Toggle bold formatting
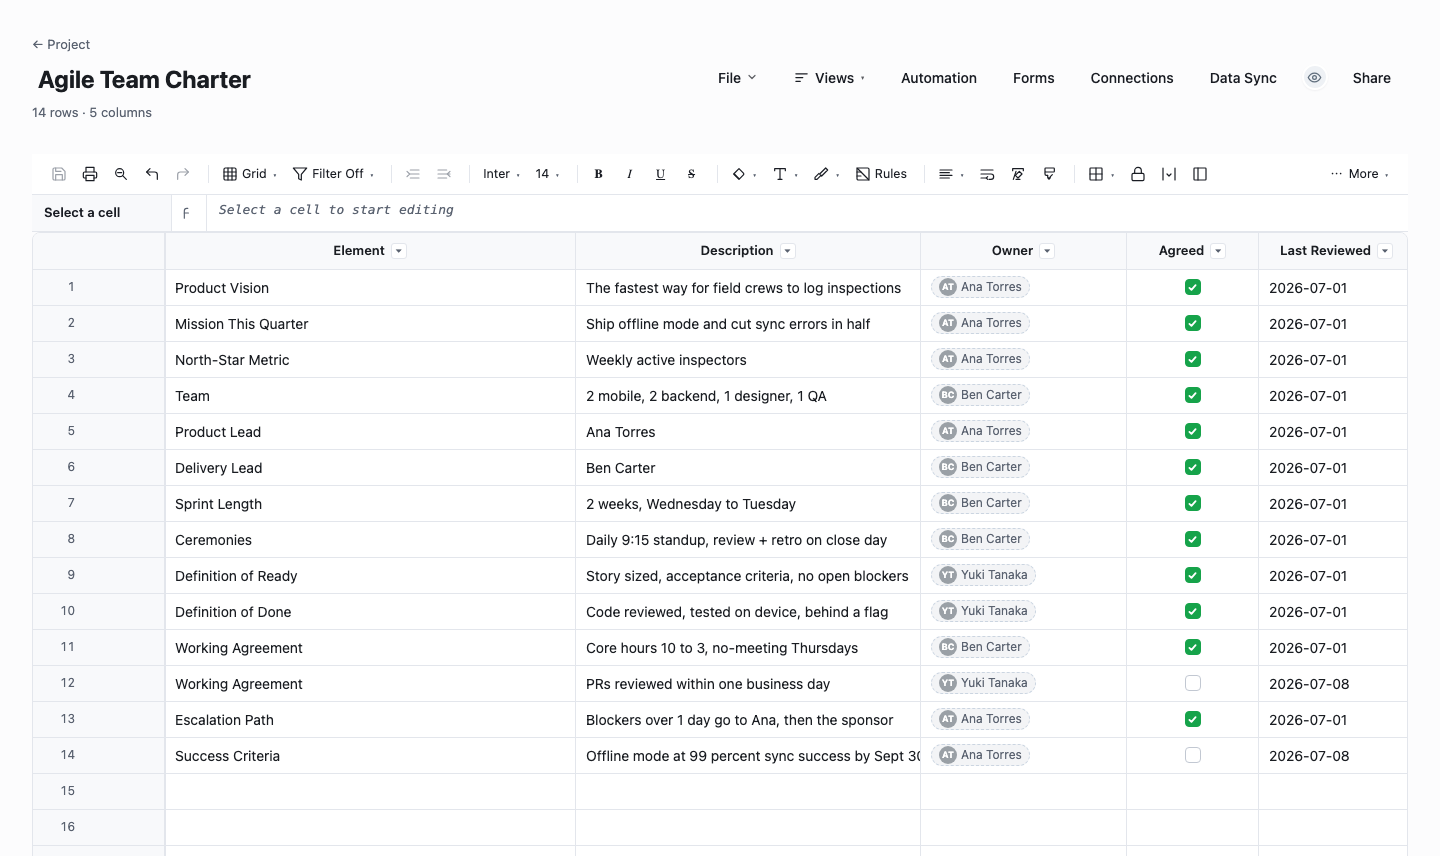This screenshot has width=1440, height=856. click(598, 174)
